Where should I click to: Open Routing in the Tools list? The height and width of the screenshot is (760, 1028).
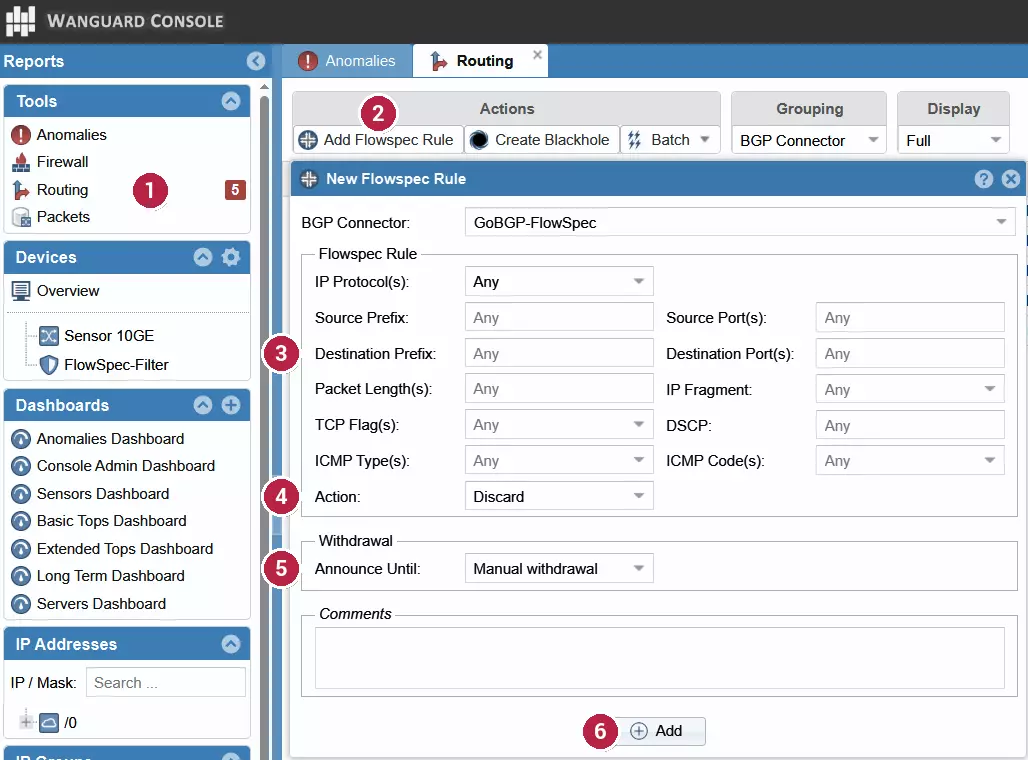(62, 190)
